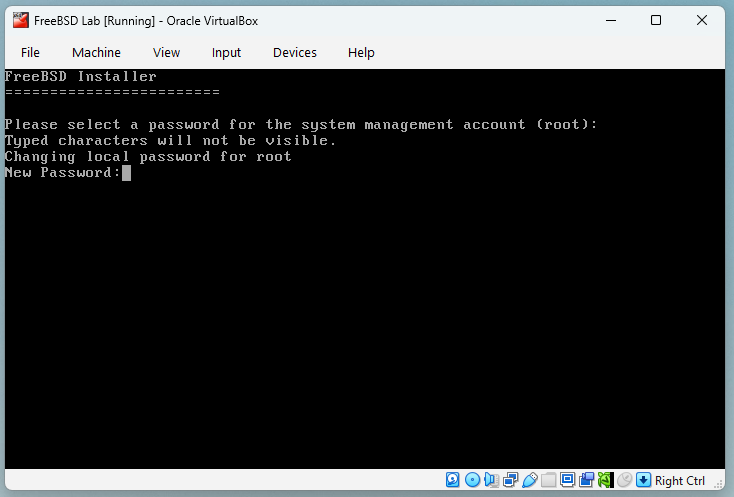Viewport: 734px width, 497px height.
Task: Maximize the FreeBSD Lab VirtualBox window
Action: click(656, 21)
